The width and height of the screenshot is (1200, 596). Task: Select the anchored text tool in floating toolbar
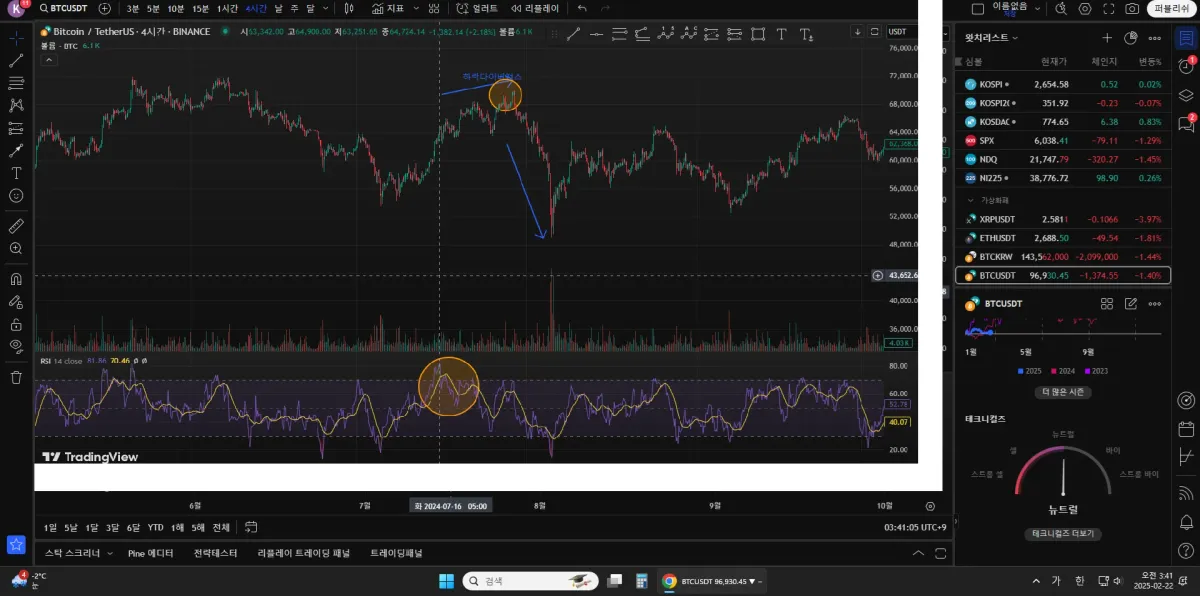coord(804,33)
